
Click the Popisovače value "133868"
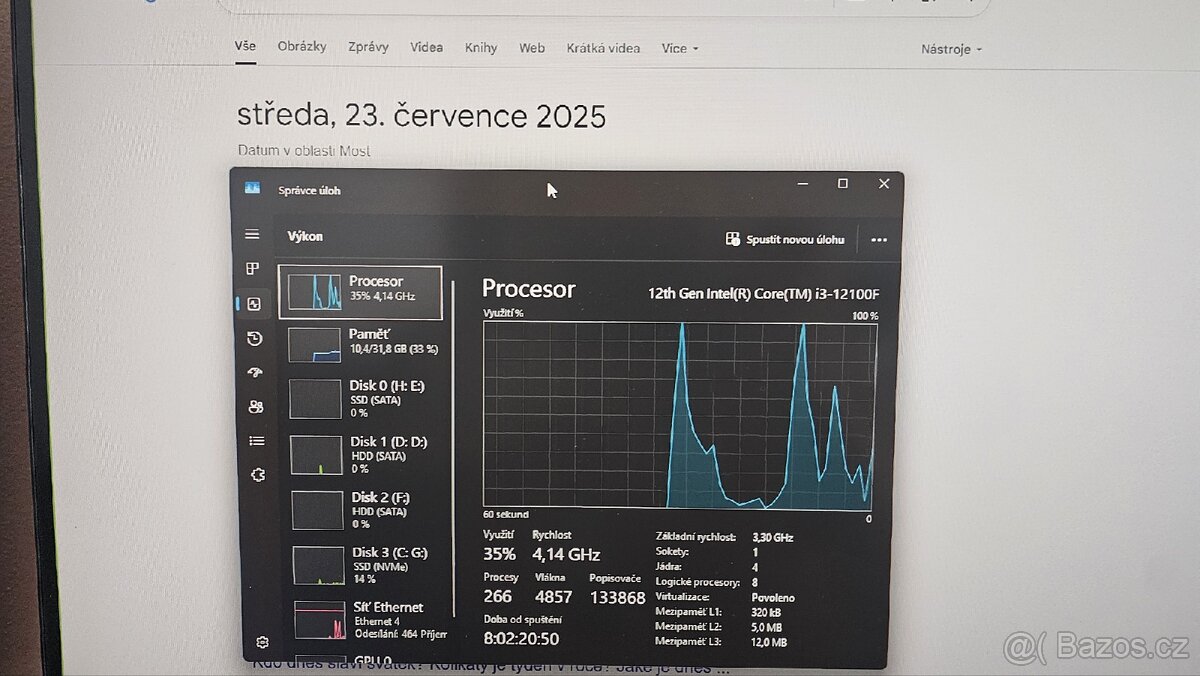tap(618, 597)
